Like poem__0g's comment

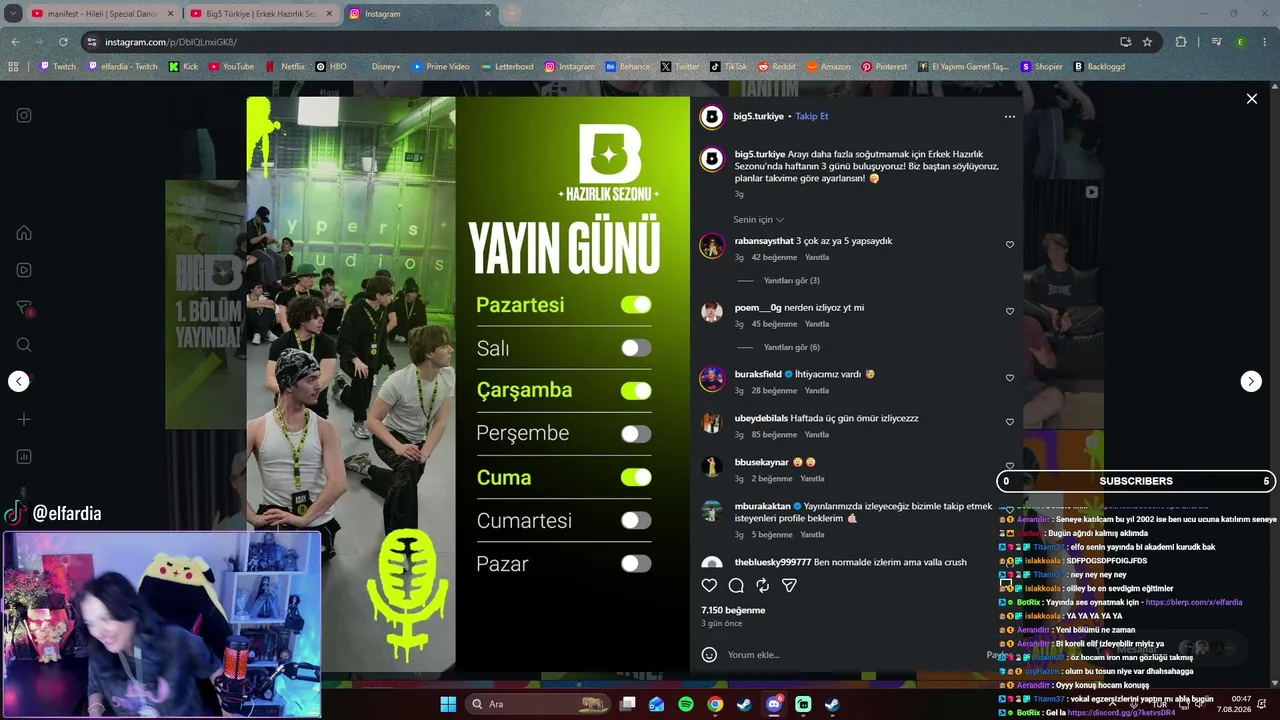(1010, 311)
